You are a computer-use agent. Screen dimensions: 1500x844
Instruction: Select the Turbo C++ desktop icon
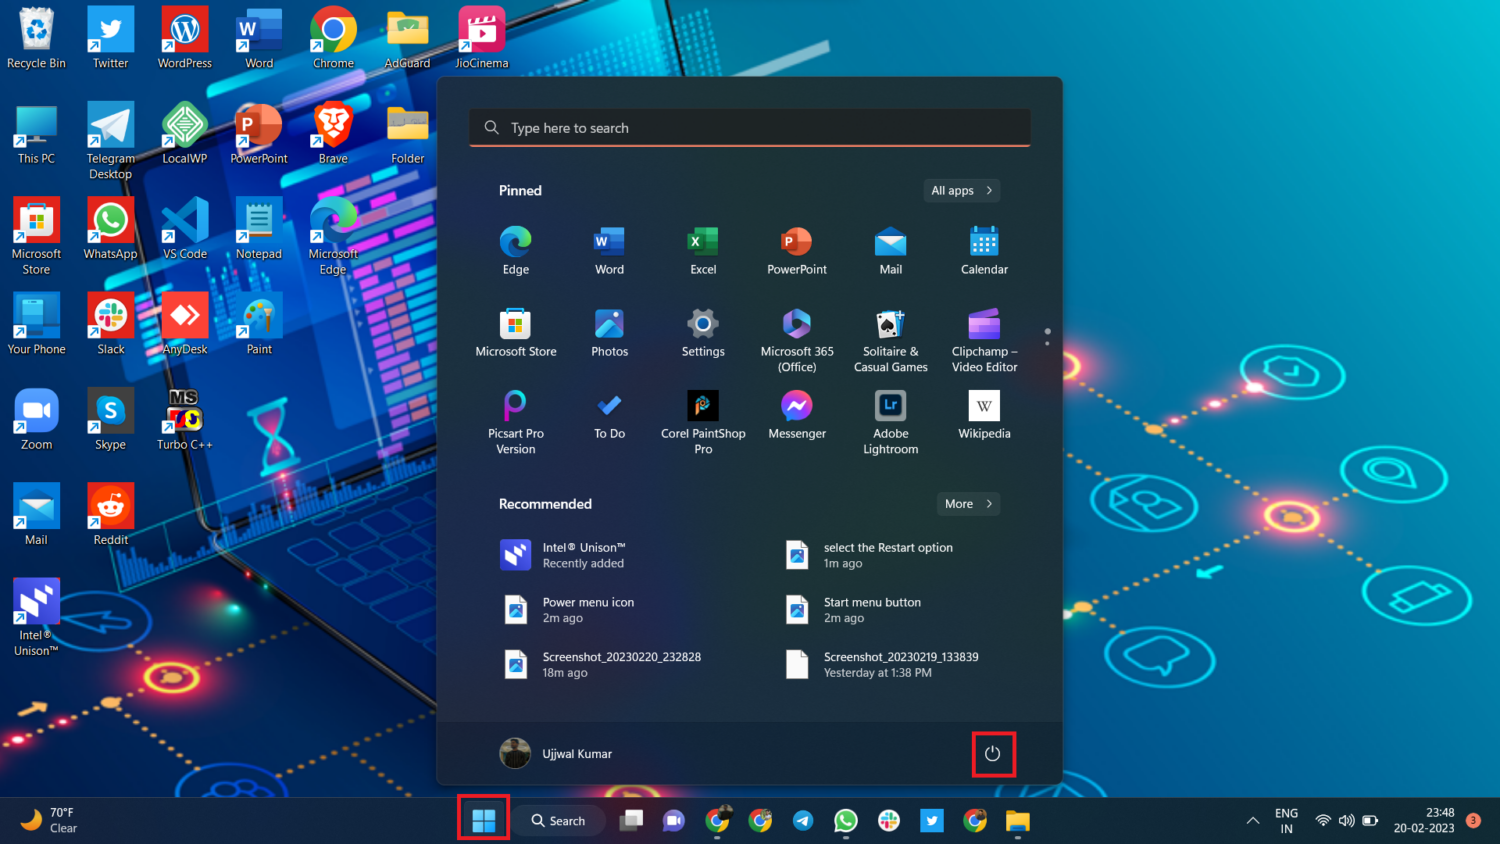185,419
